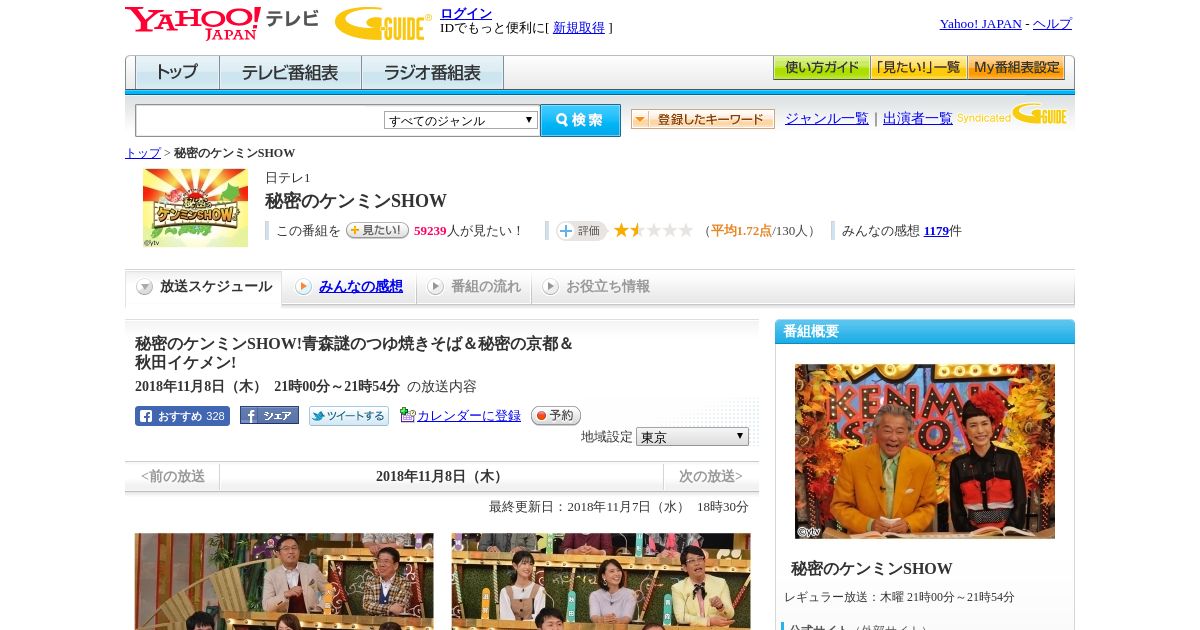Viewport: 1200px width, 630px height.
Task: Go to 次の放送> next broadcast
Action: click(x=711, y=477)
